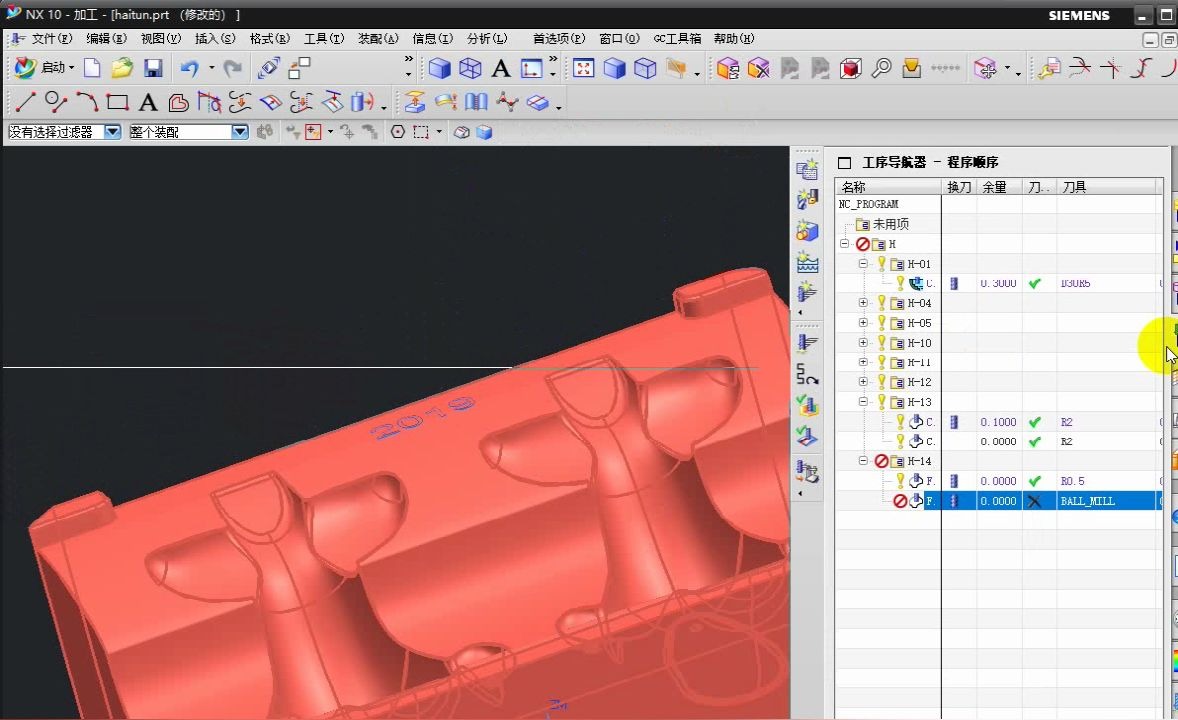
Task: Open the 文件(F) menu
Action: point(51,39)
